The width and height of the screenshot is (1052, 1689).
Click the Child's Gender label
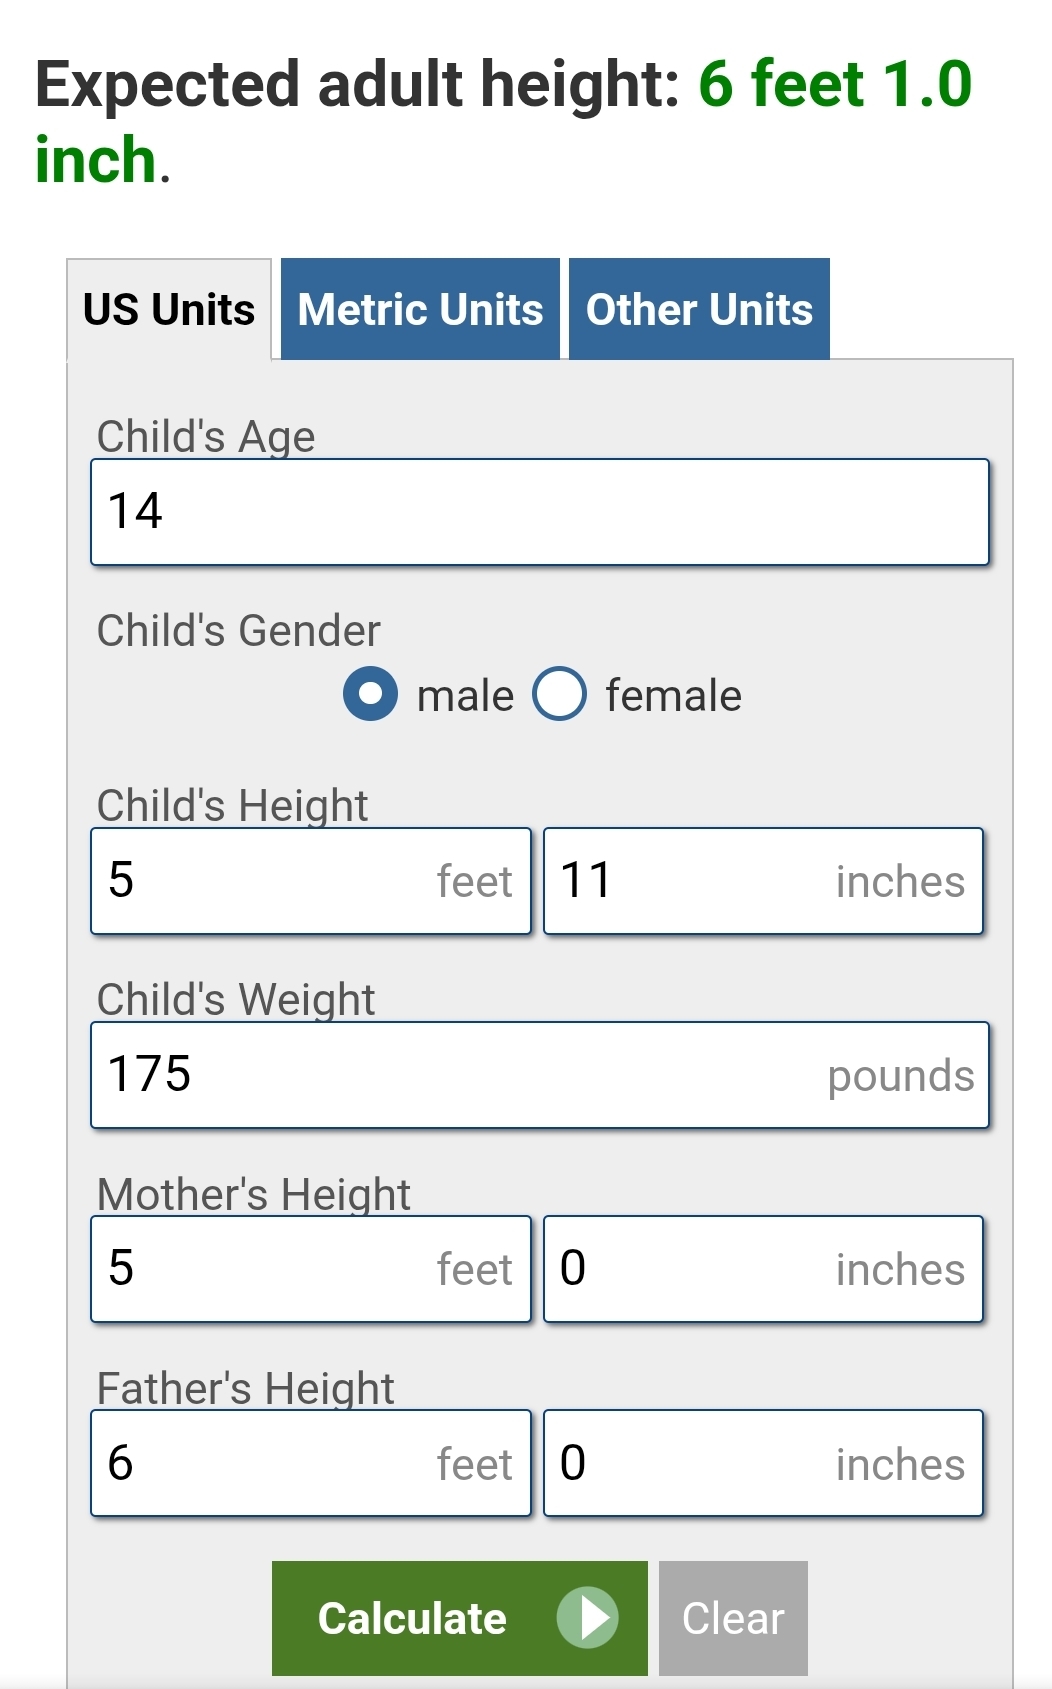tap(239, 631)
